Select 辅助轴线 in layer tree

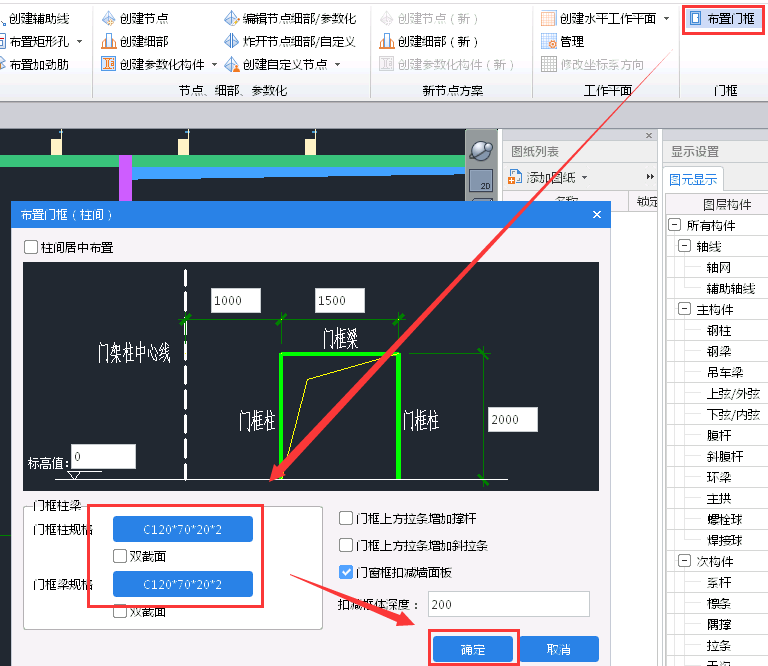731,288
